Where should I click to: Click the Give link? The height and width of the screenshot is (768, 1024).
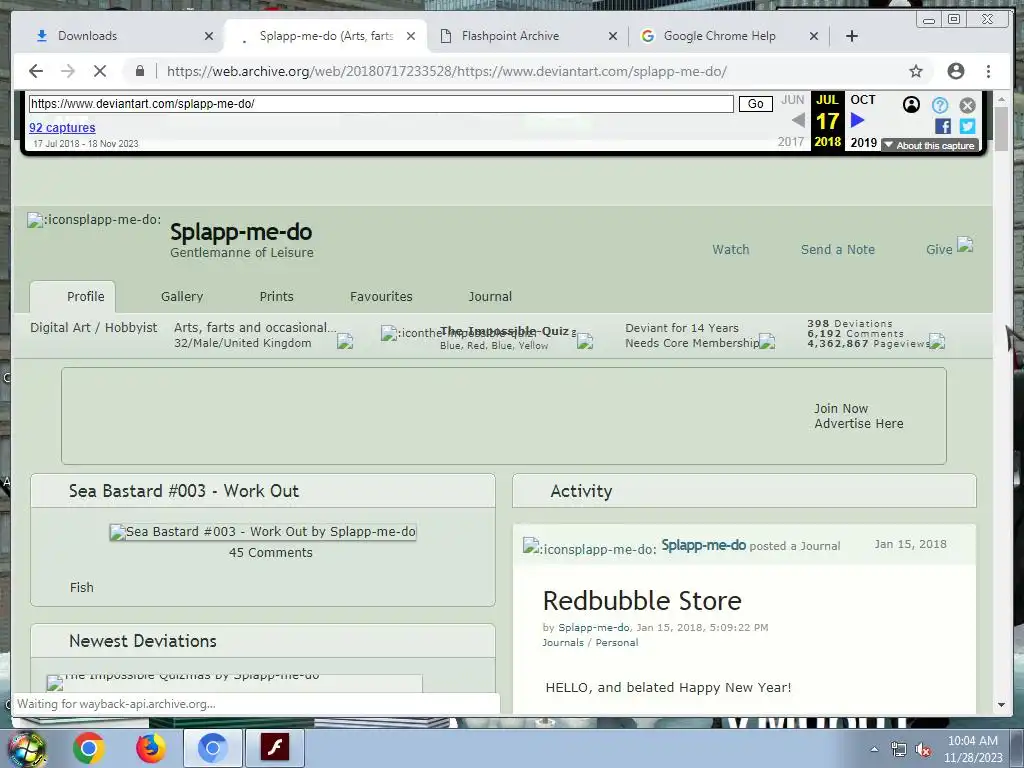(x=939, y=249)
